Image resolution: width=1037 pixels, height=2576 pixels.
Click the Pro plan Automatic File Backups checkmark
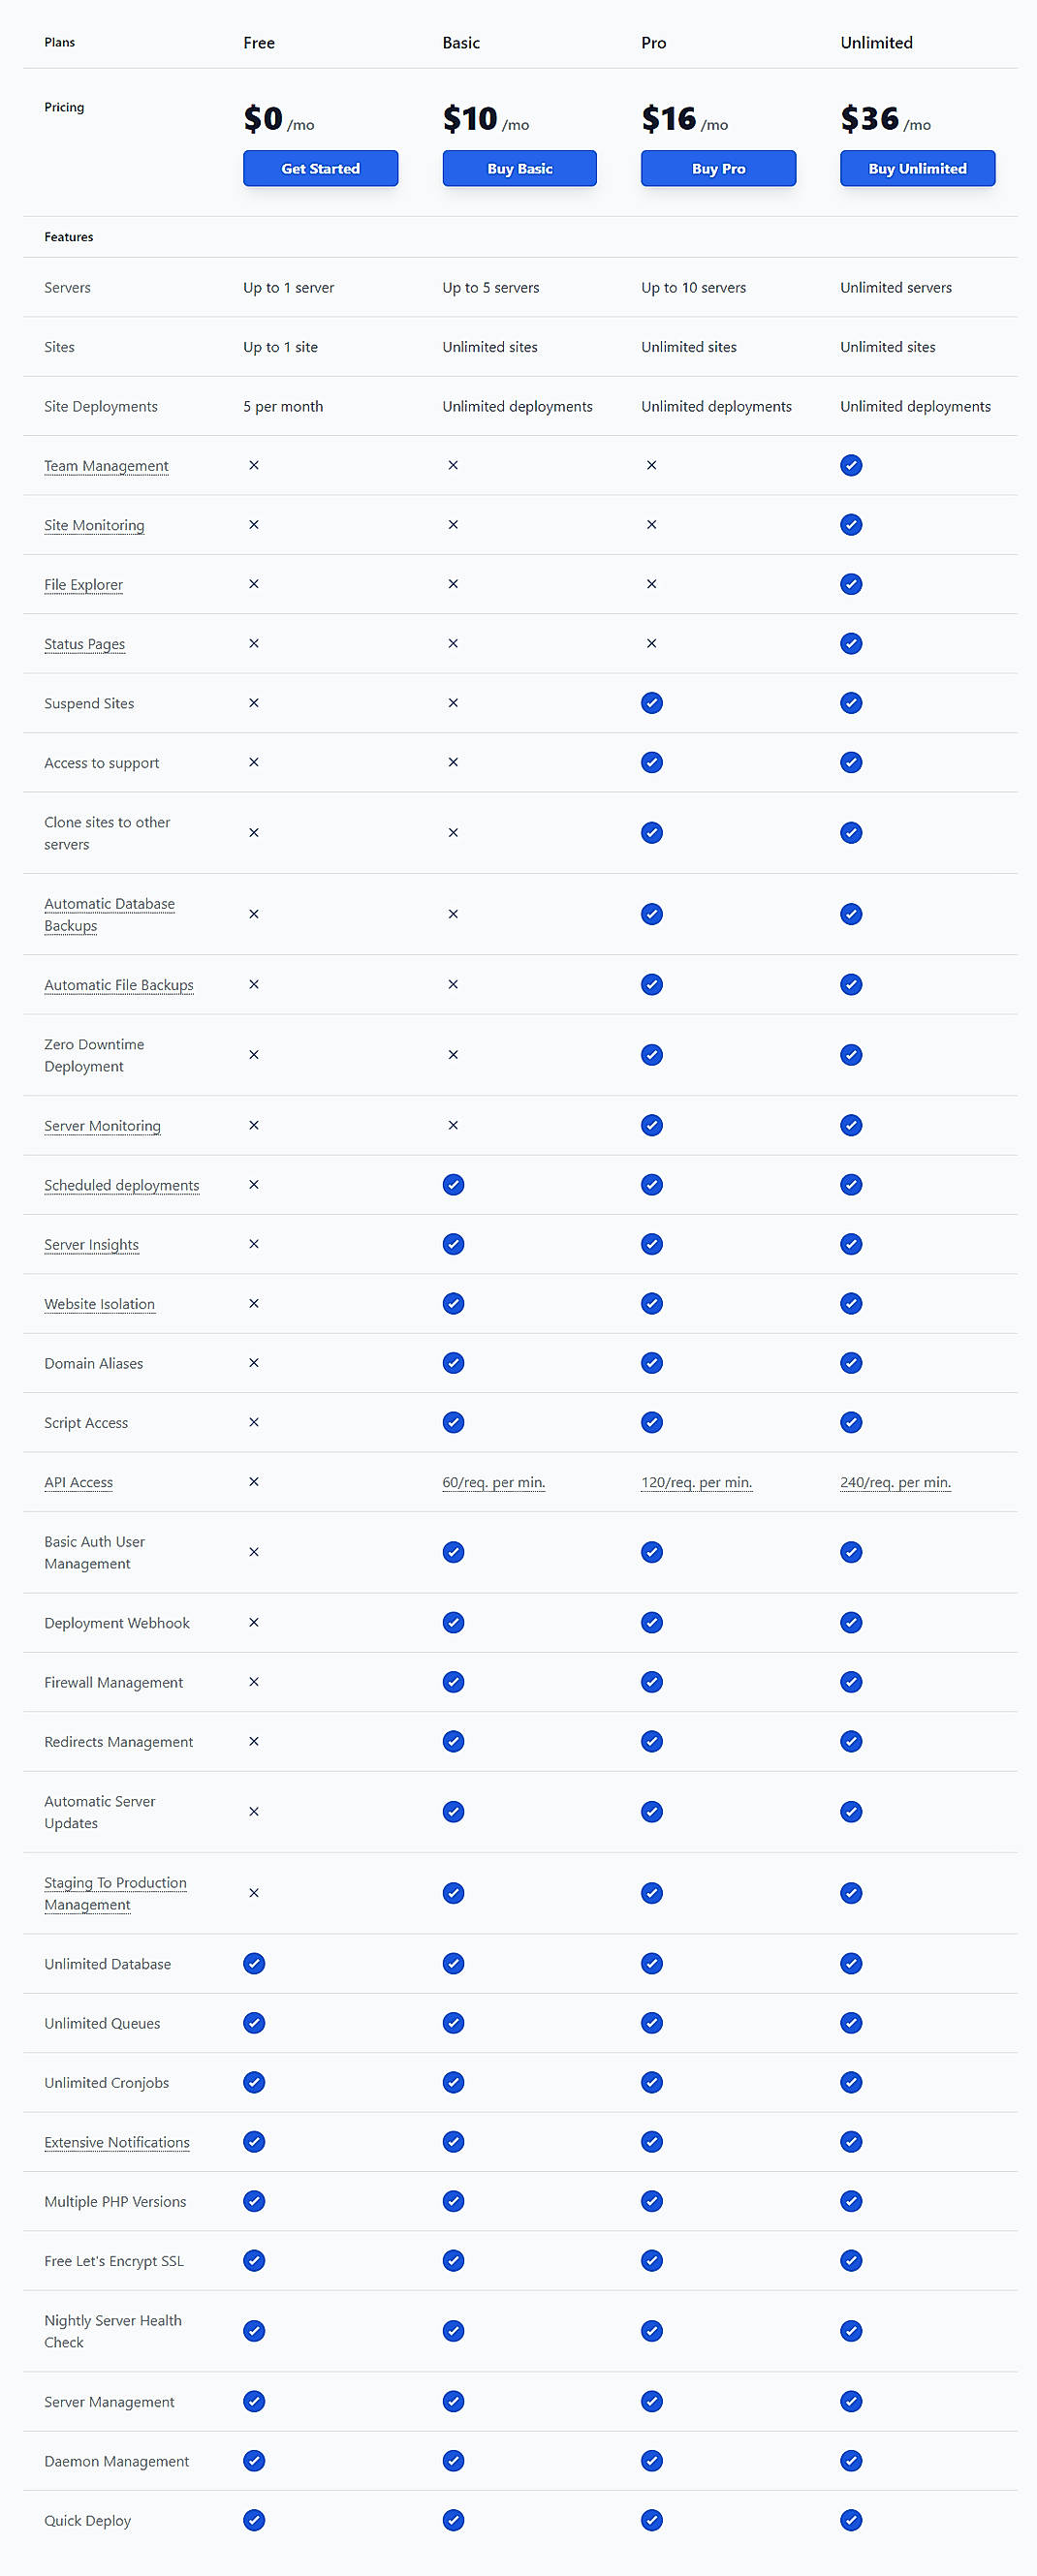point(651,984)
